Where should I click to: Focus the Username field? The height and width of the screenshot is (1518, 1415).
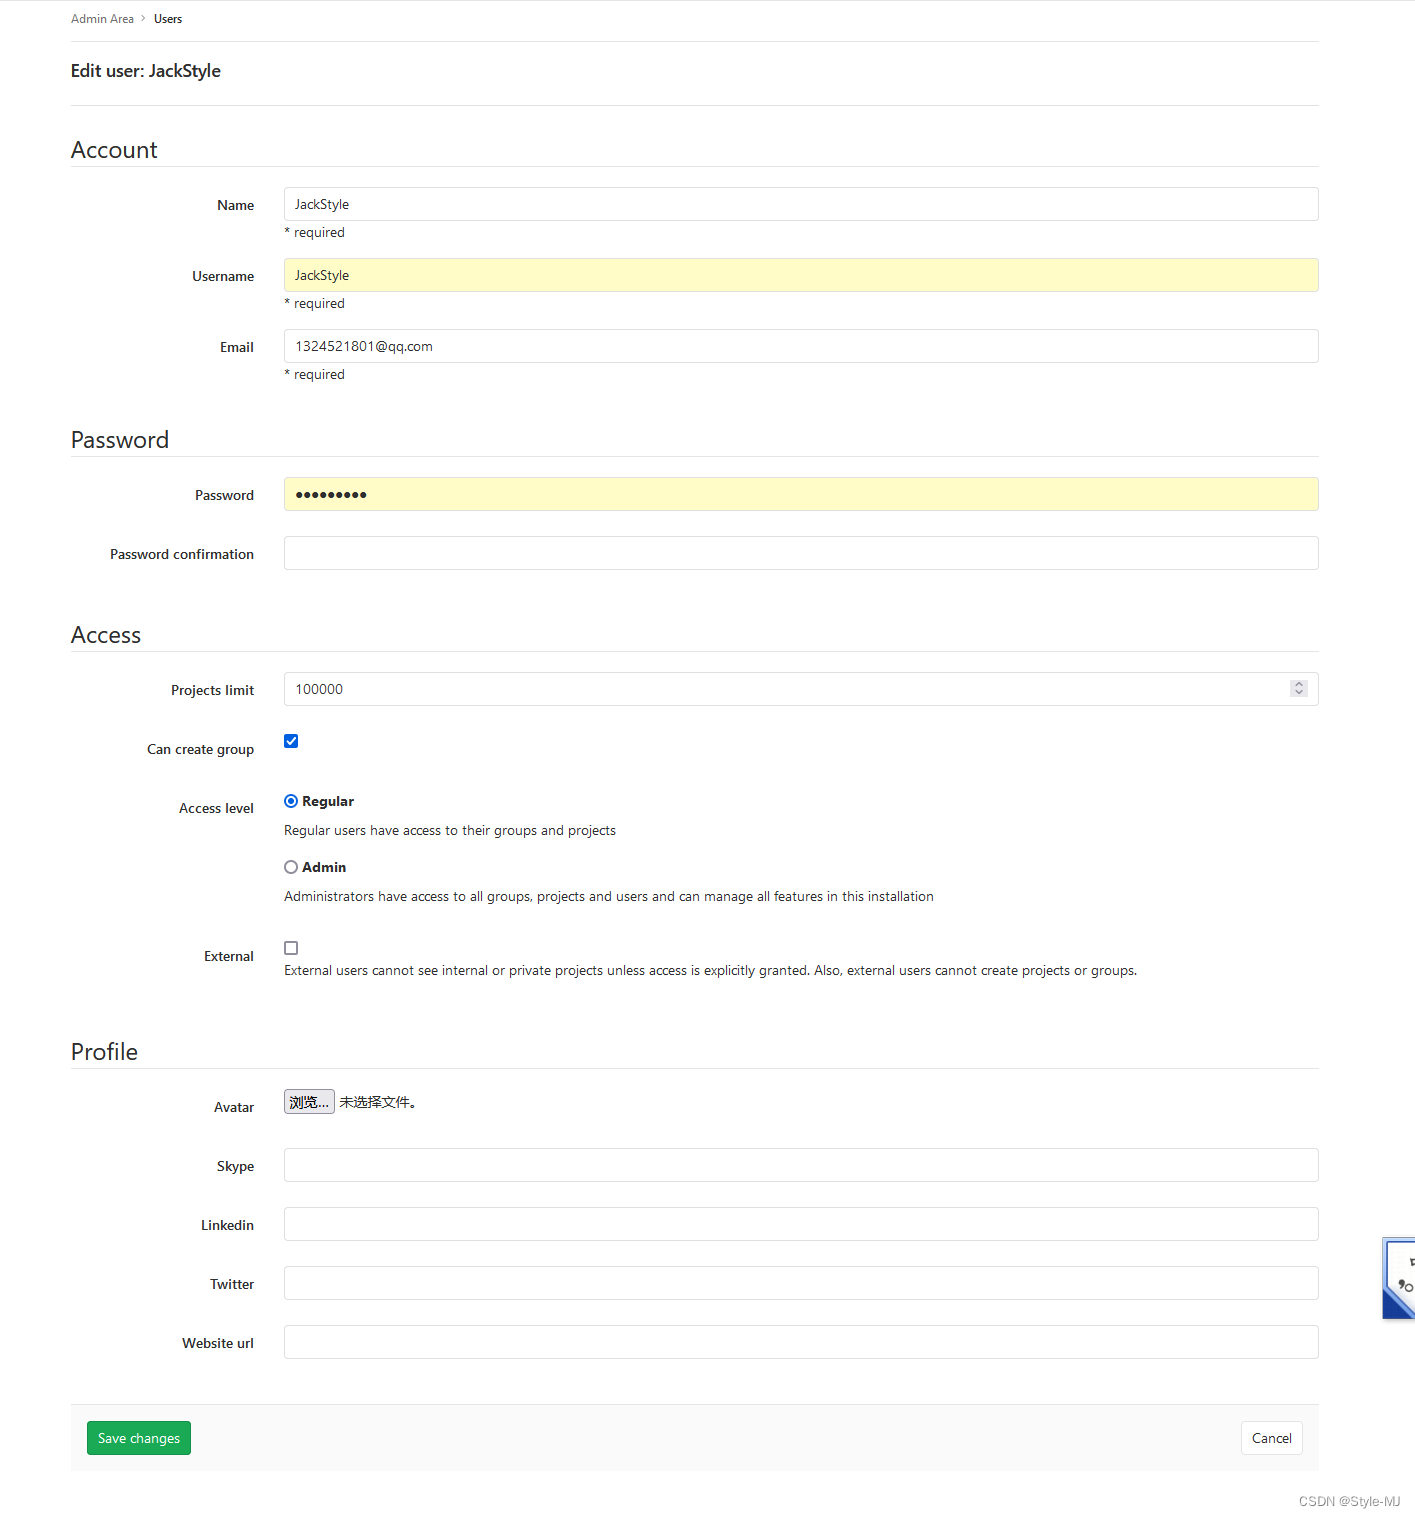pos(801,275)
